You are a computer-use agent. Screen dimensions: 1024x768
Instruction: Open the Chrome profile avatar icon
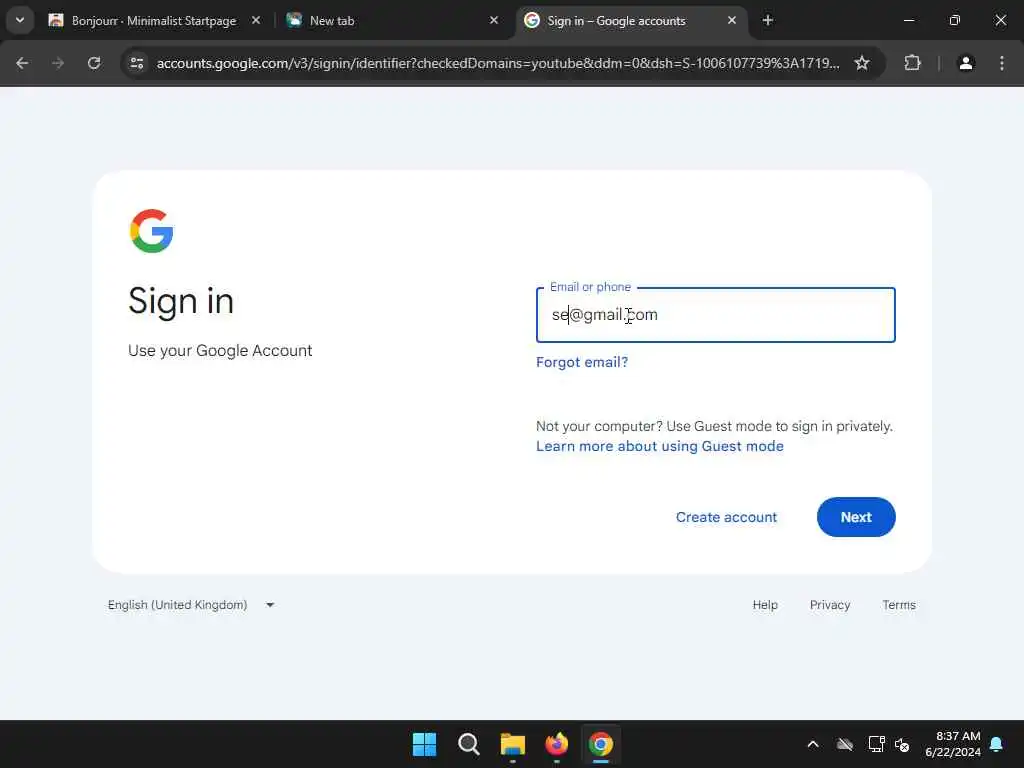966,63
